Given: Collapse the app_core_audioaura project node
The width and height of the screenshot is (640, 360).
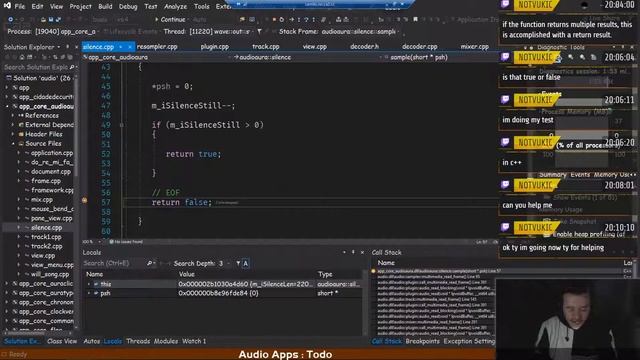Looking at the screenshot, I should (7, 106).
